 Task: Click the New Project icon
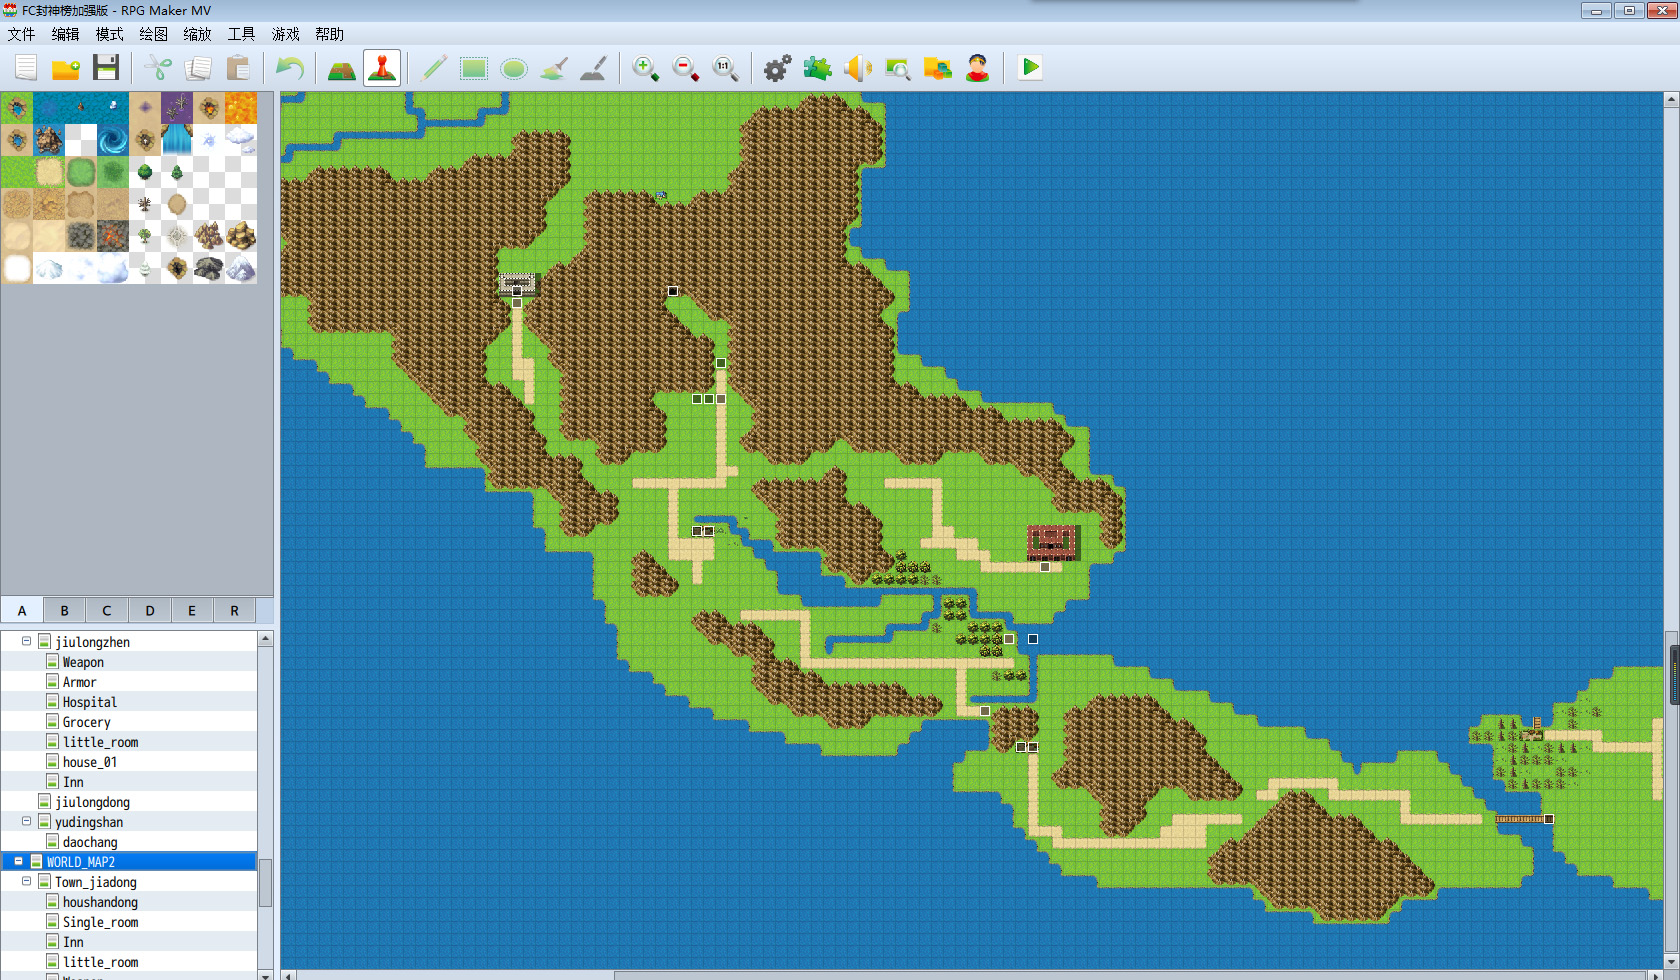26,68
